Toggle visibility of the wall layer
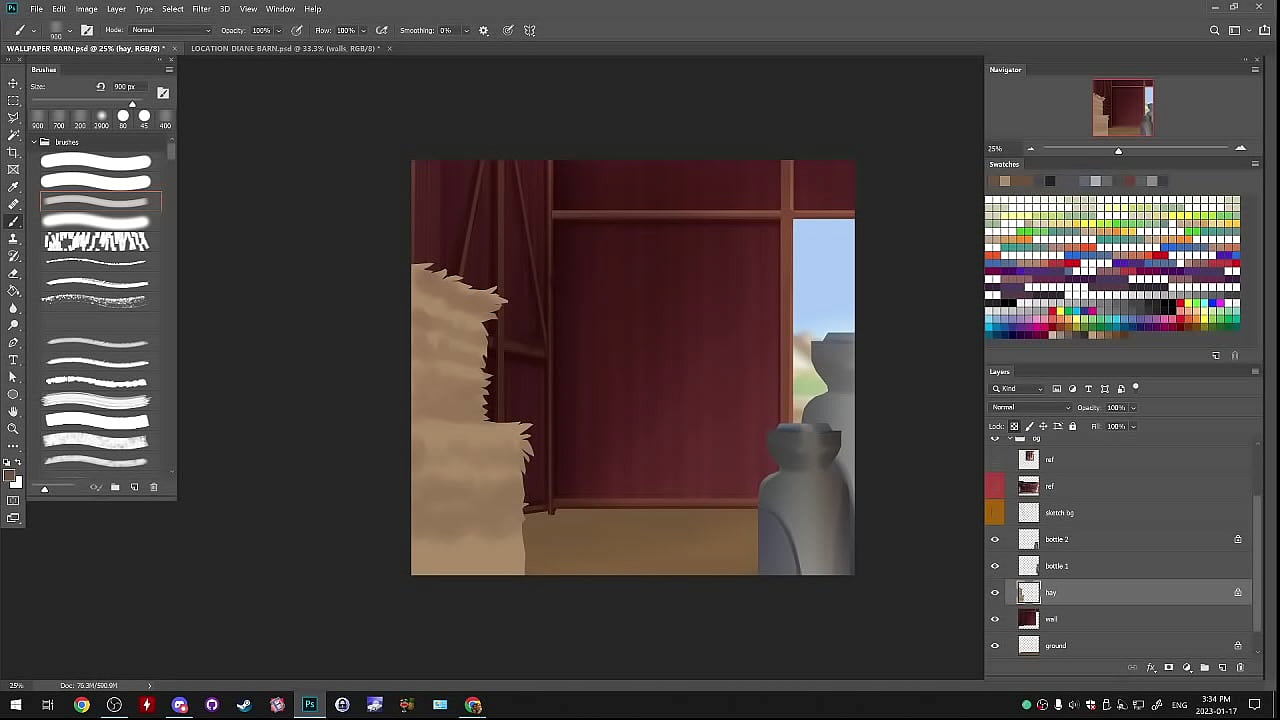Image resolution: width=1280 pixels, height=720 pixels. [994, 619]
